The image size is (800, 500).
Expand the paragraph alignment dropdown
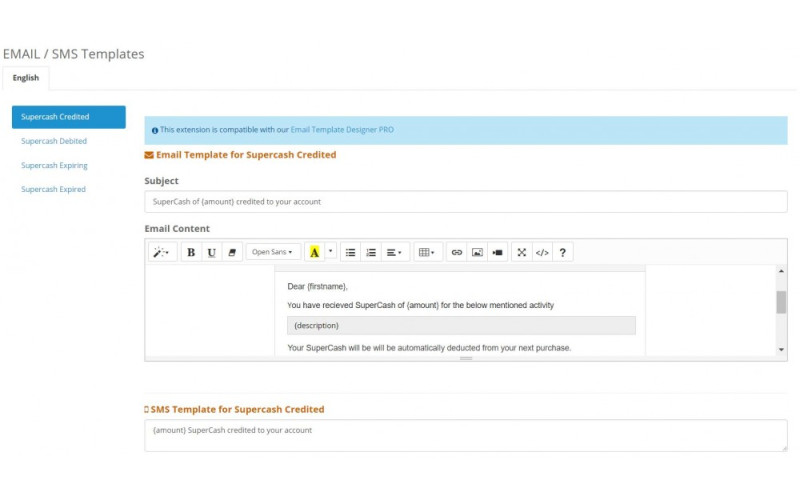coord(394,253)
